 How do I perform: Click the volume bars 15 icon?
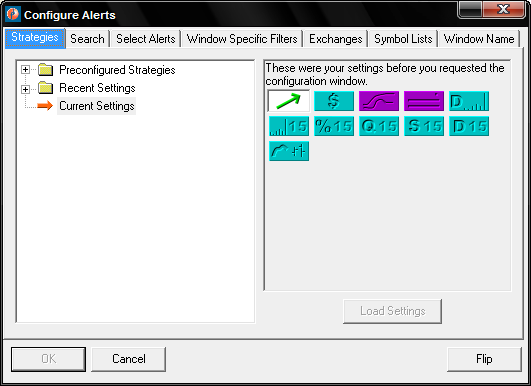tap(289, 126)
